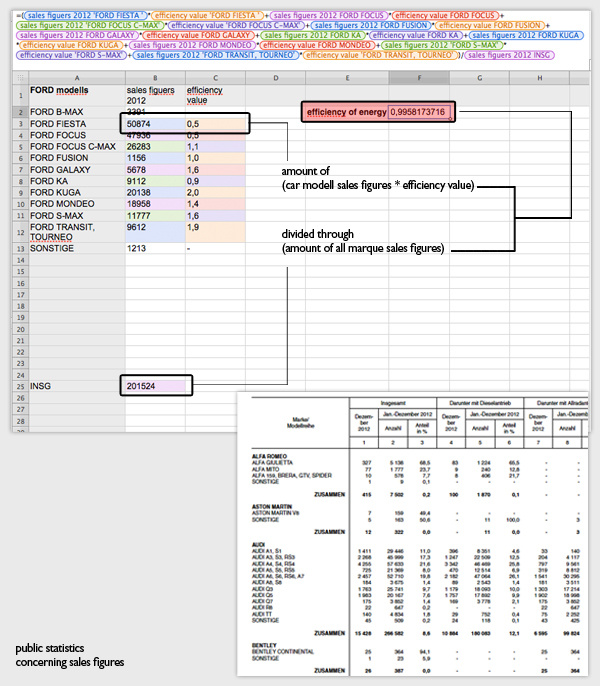Viewport: 600px width, 686px height.
Task: Select the 1156 sales cell
Action: click(x=155, y=158)
